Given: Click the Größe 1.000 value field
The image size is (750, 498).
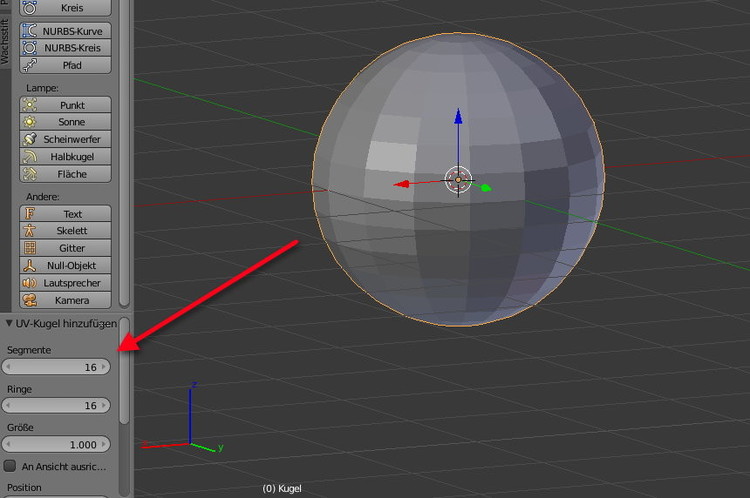Looking at the screenshot, I should tap(56, 444).
